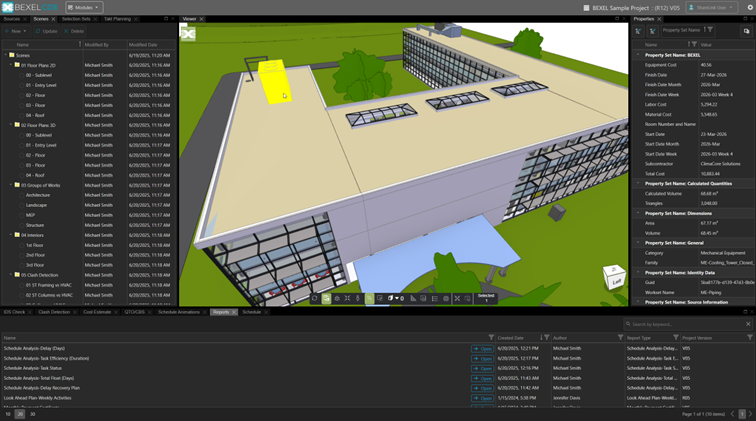Image resolution: width=756 pixels, height=421 pixels.
Task: Select the 04 - Roof scene radio button
Action: [21, 115]
